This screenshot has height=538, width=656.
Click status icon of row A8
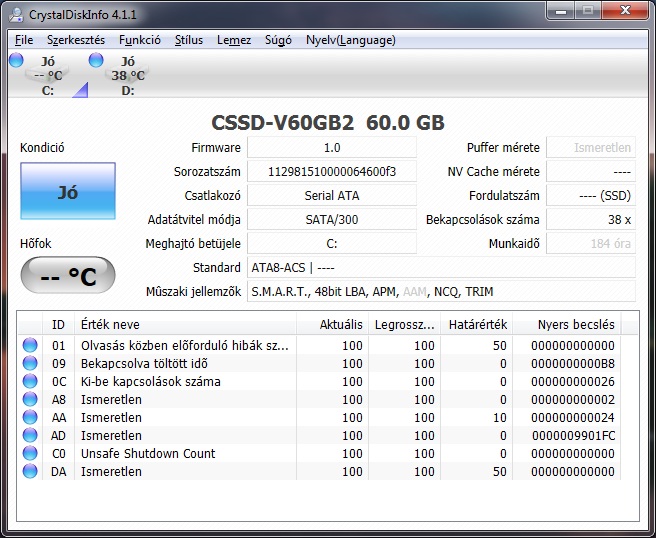30,399
